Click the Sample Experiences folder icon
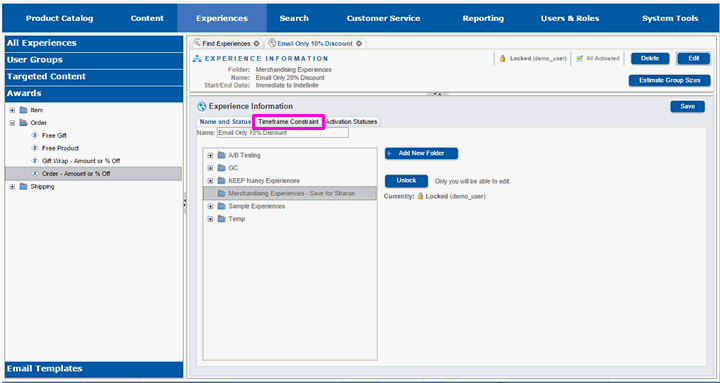Screen dimensions: 720x383 tap(221, 206)
